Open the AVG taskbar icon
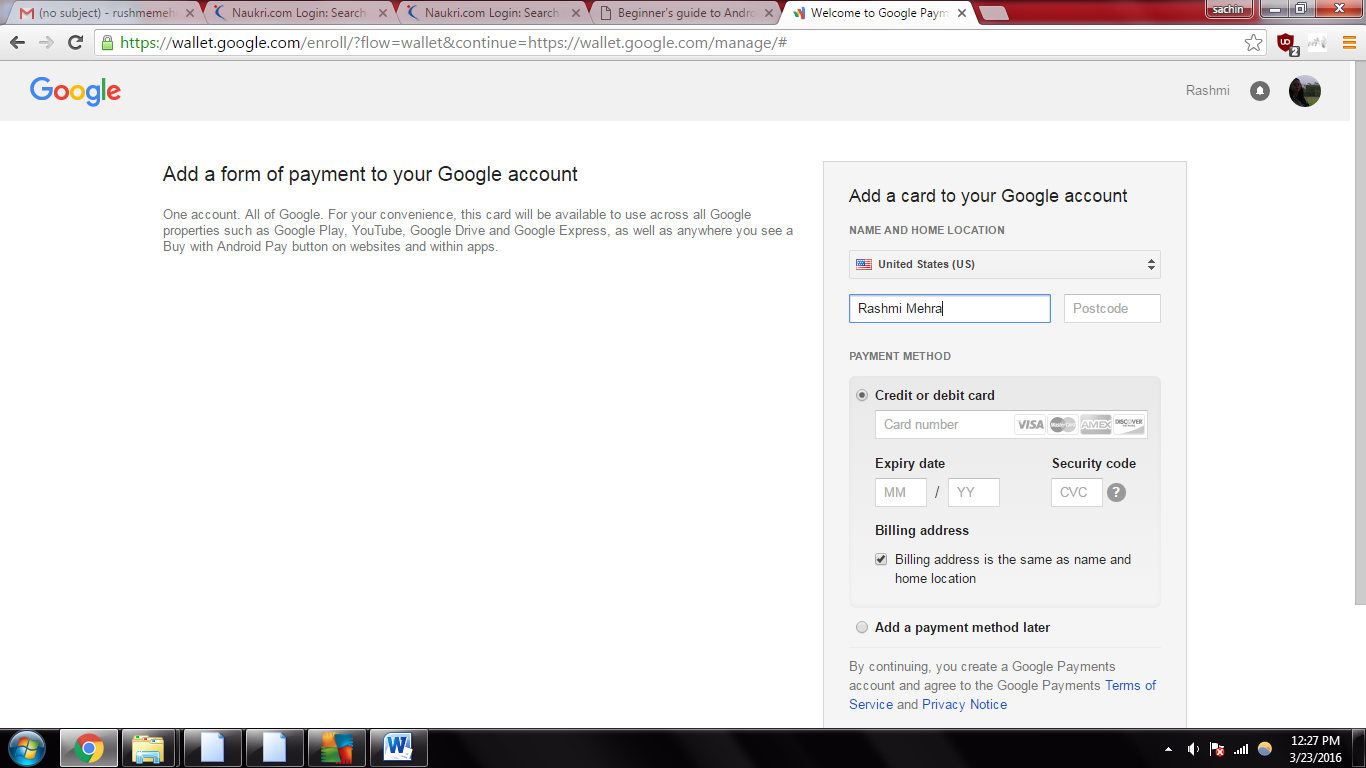1366x768 pixels. (x=337, y=748)
